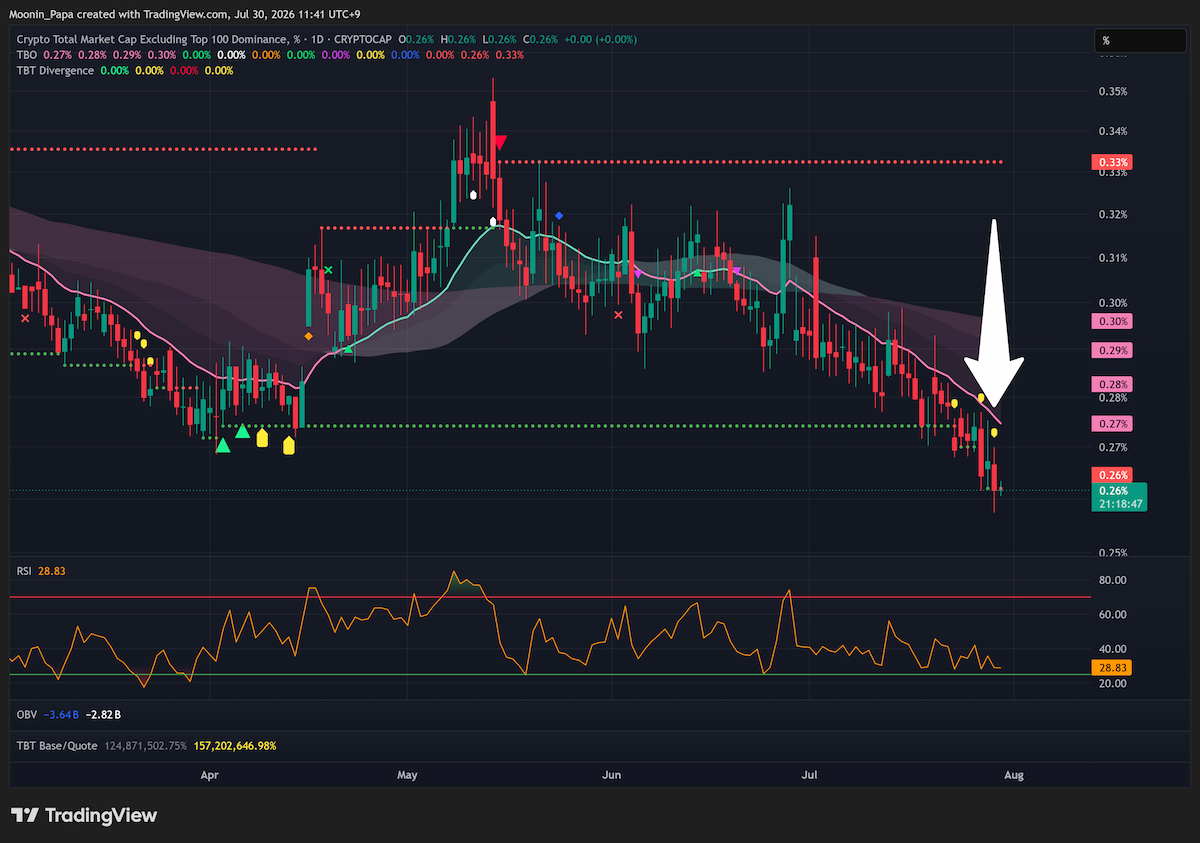Click the 0.30% pink price label
Viewport: 1200px width, 843px height.
tap(1114, 321)
